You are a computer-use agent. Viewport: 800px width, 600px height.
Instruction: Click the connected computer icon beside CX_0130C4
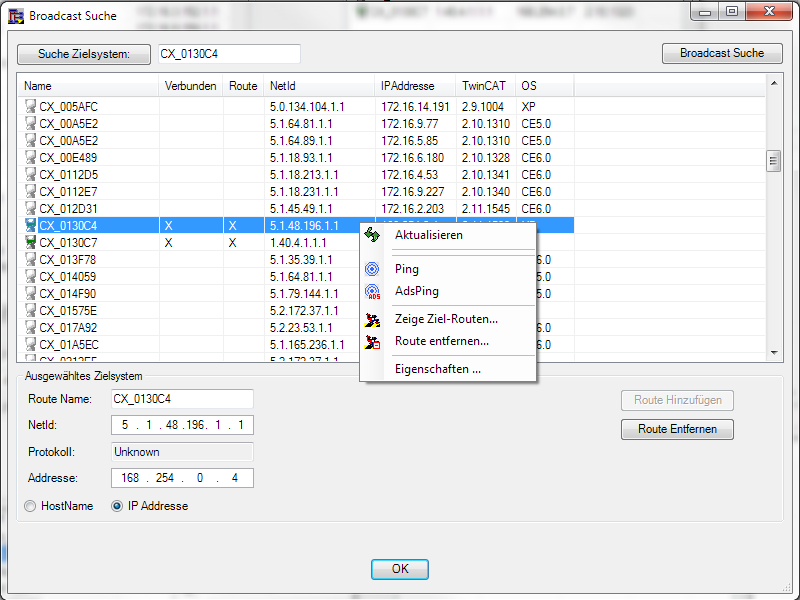click(31, 226)
